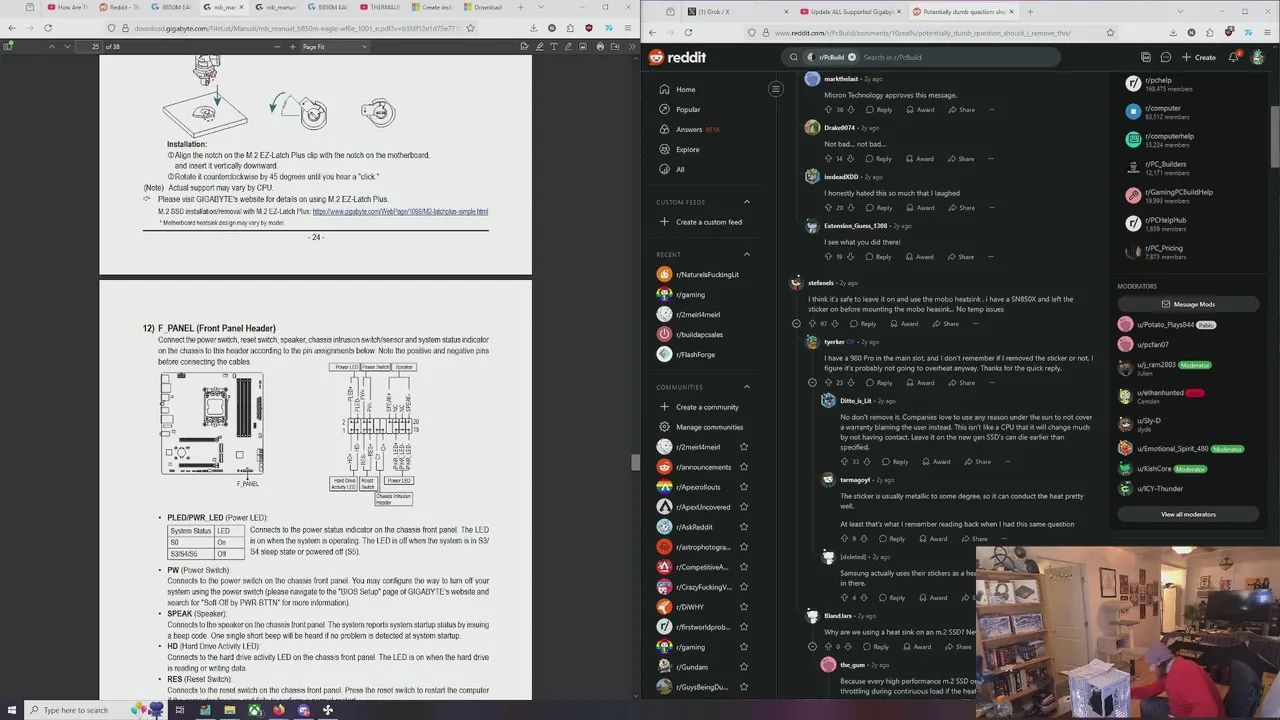Open the More options menu on the Drake0074 comment
Screen dimensions: 1280x720
991,159
